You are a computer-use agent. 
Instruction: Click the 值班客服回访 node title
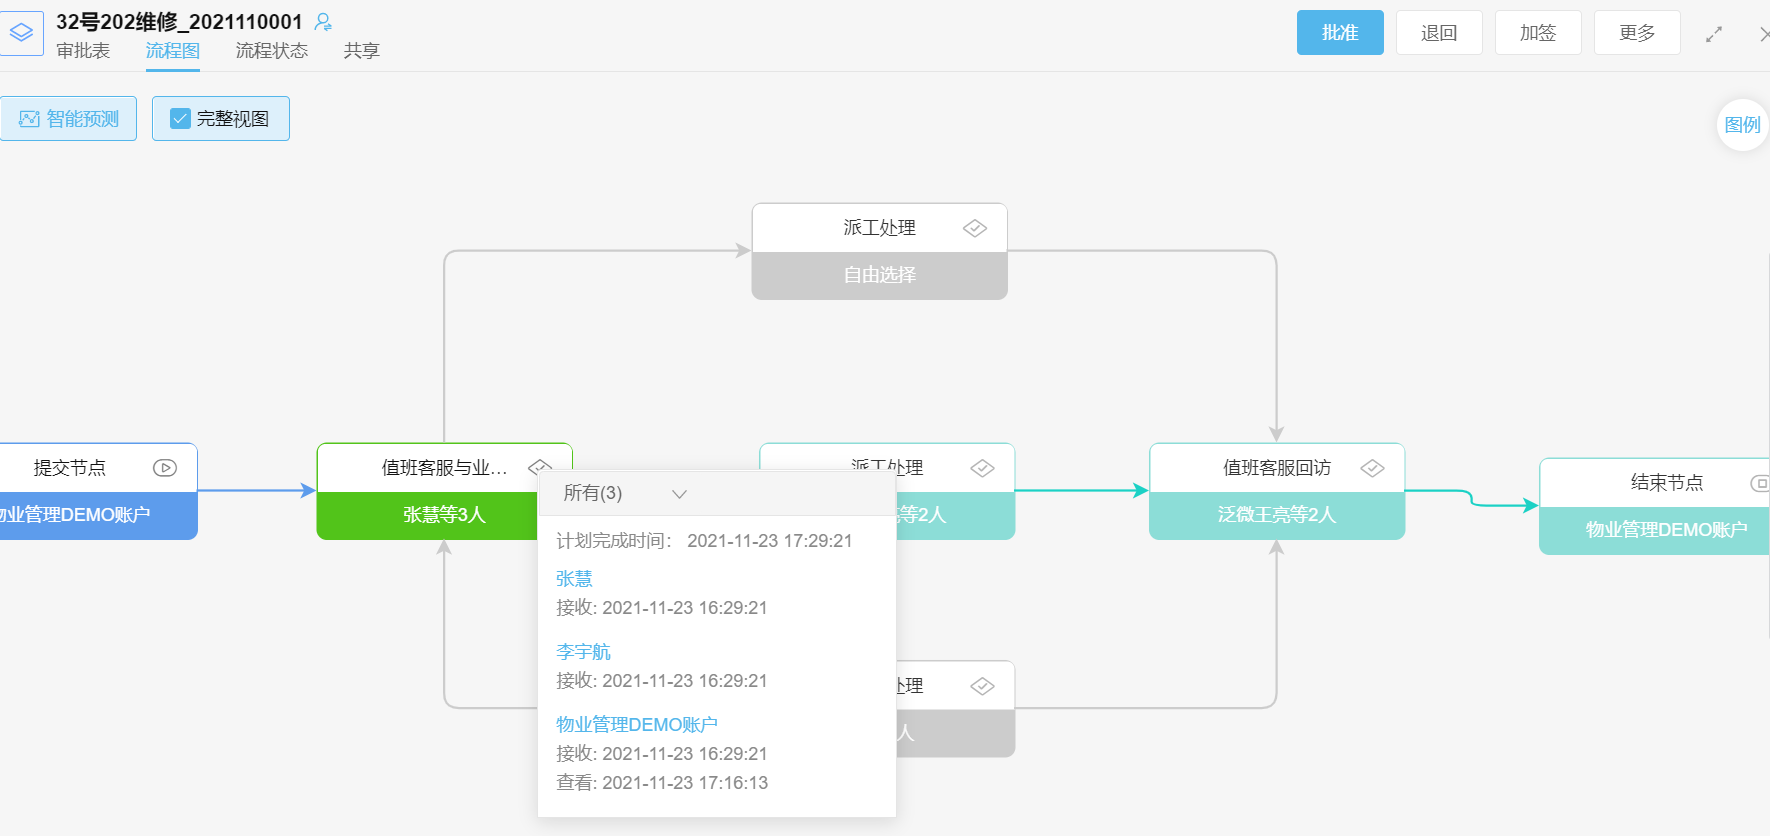click(x=1277, y=468)
